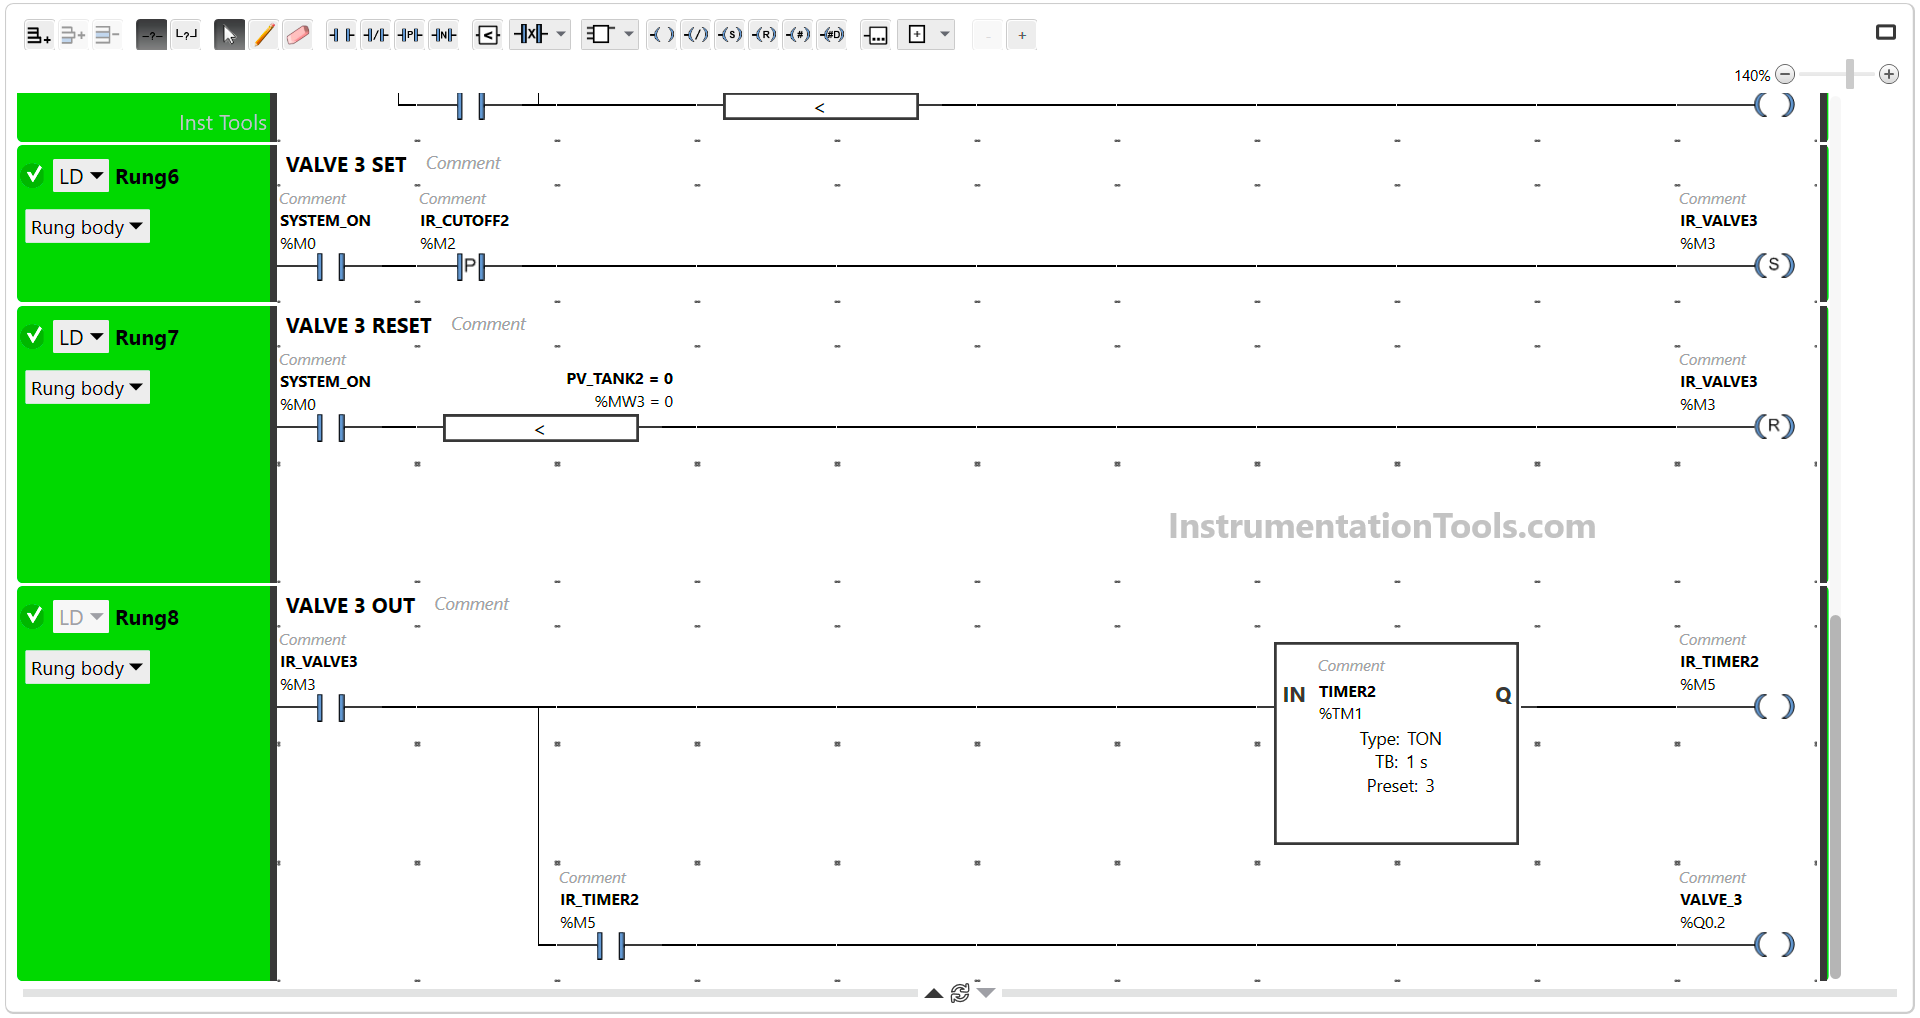Open the LD language dropdown for Rung8
Screen dimensions: 1920x1018
pos(81,617)
